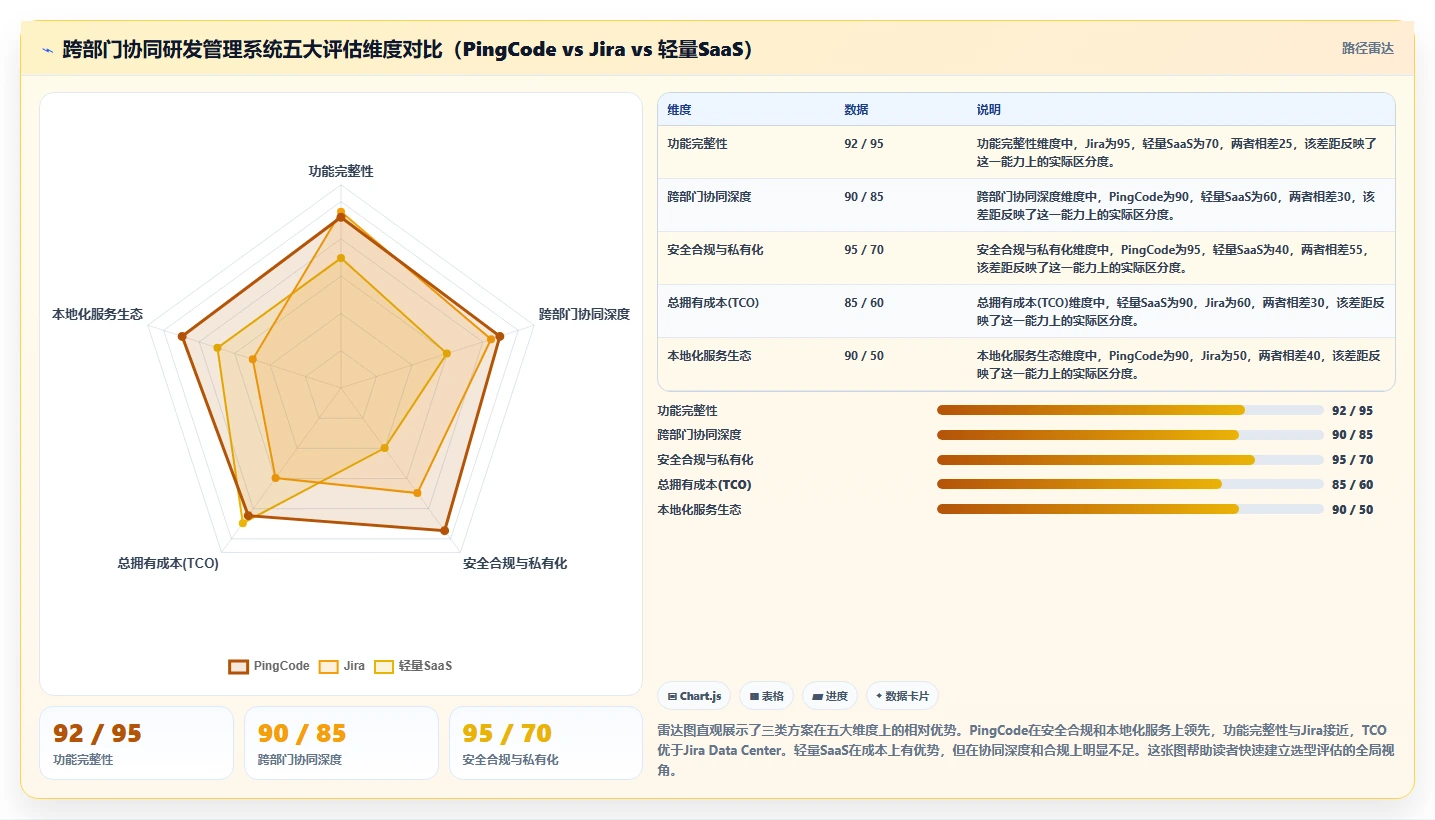Image resolution: width=1435 pixels, height=820 pixels.
Task: Toggle PingCode legend swatch in radar chart
Action: coord(238,667)
